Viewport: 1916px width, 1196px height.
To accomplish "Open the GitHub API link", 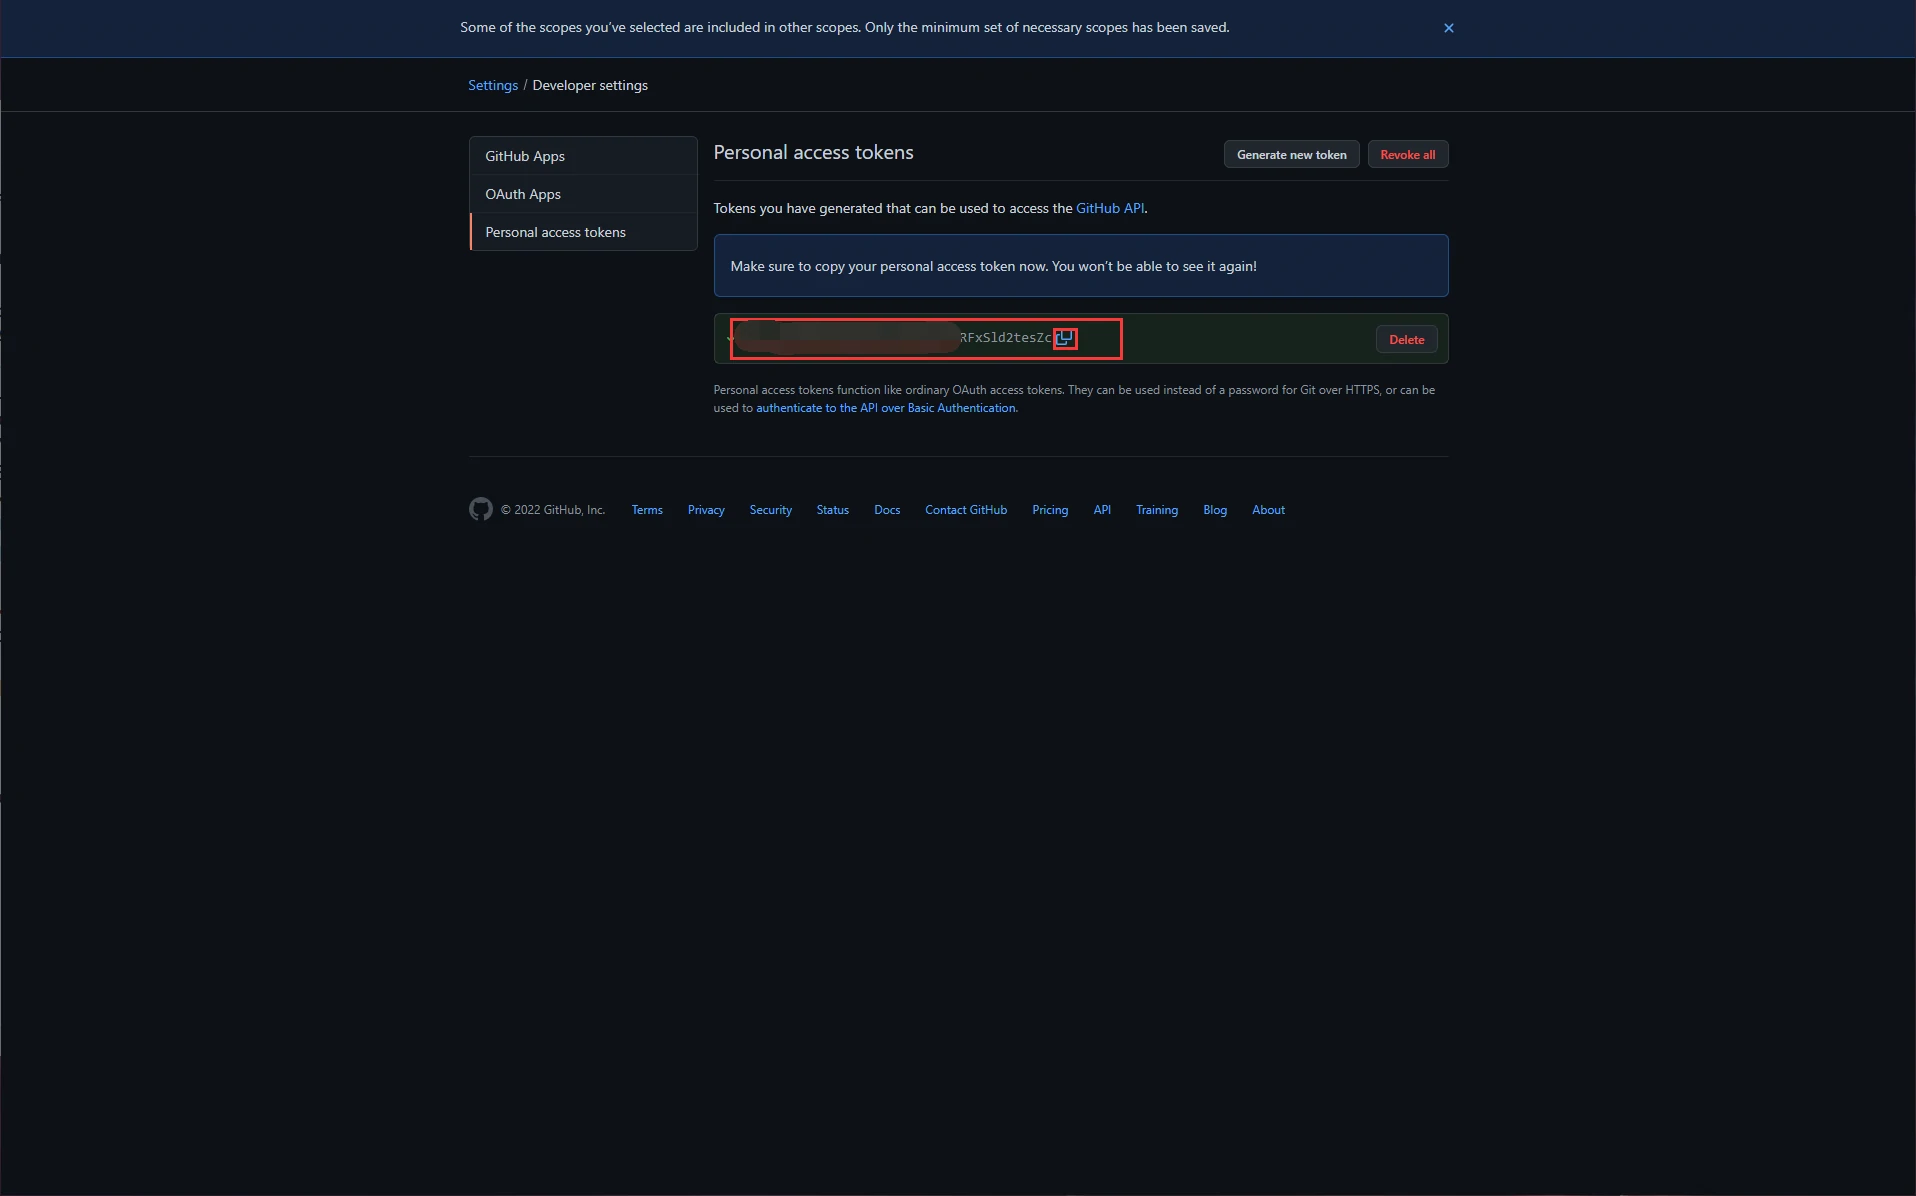I will 1109,208.
